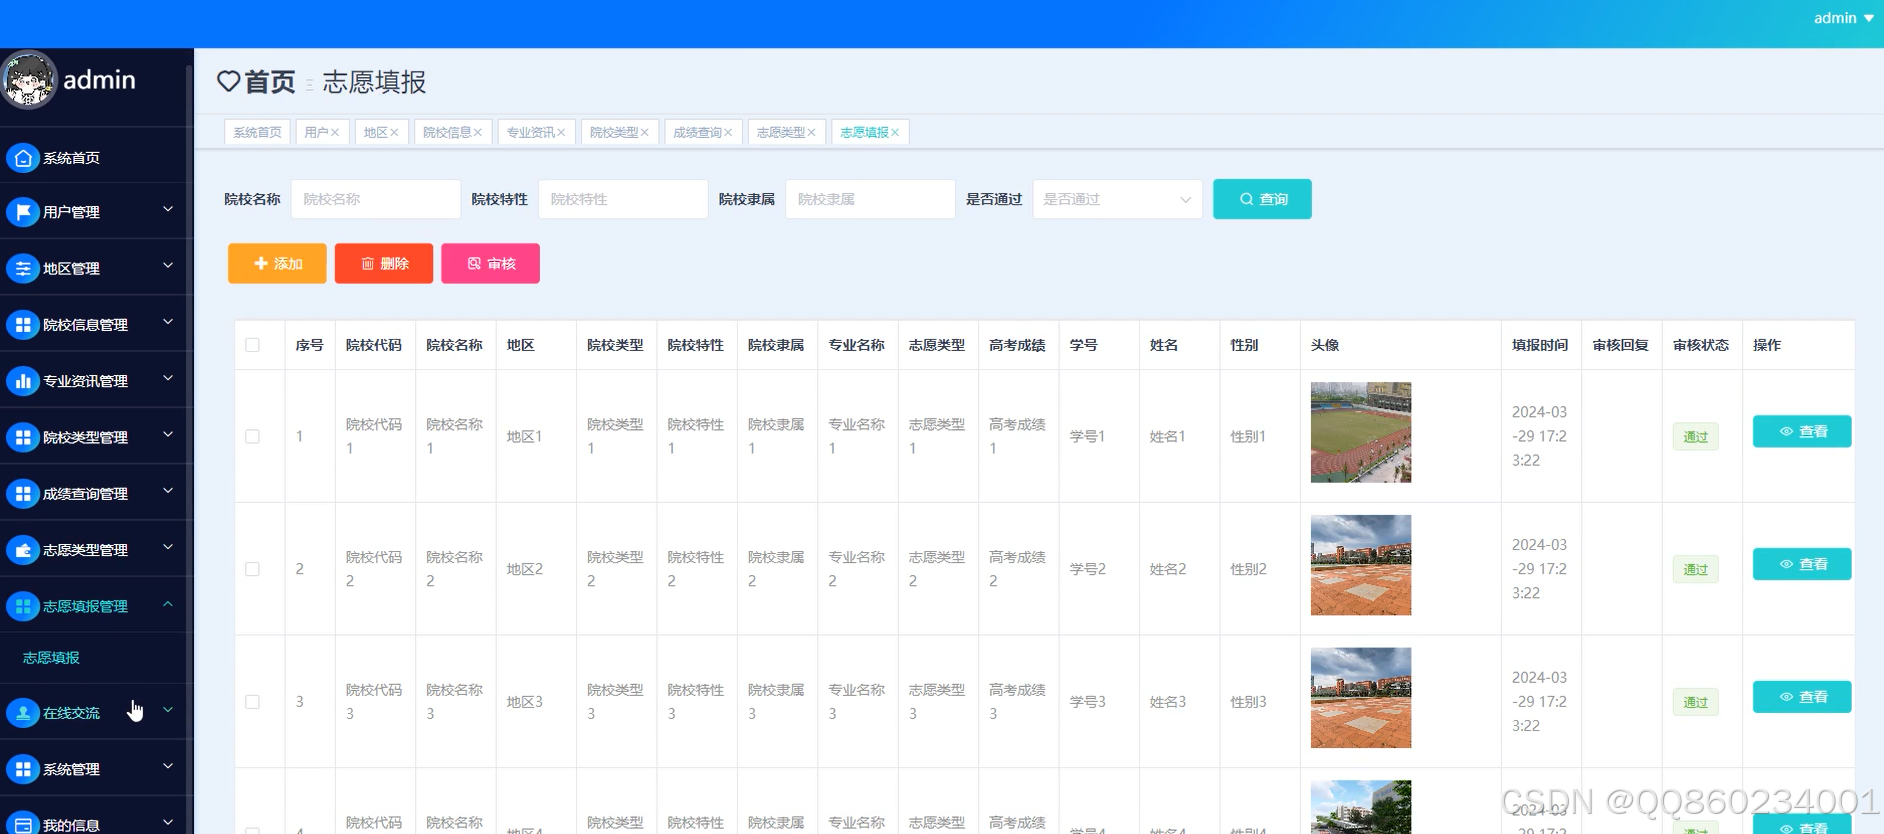Tick the checkbox for row 3
This screenshot has height=834, width=1884.
[252, 702]
